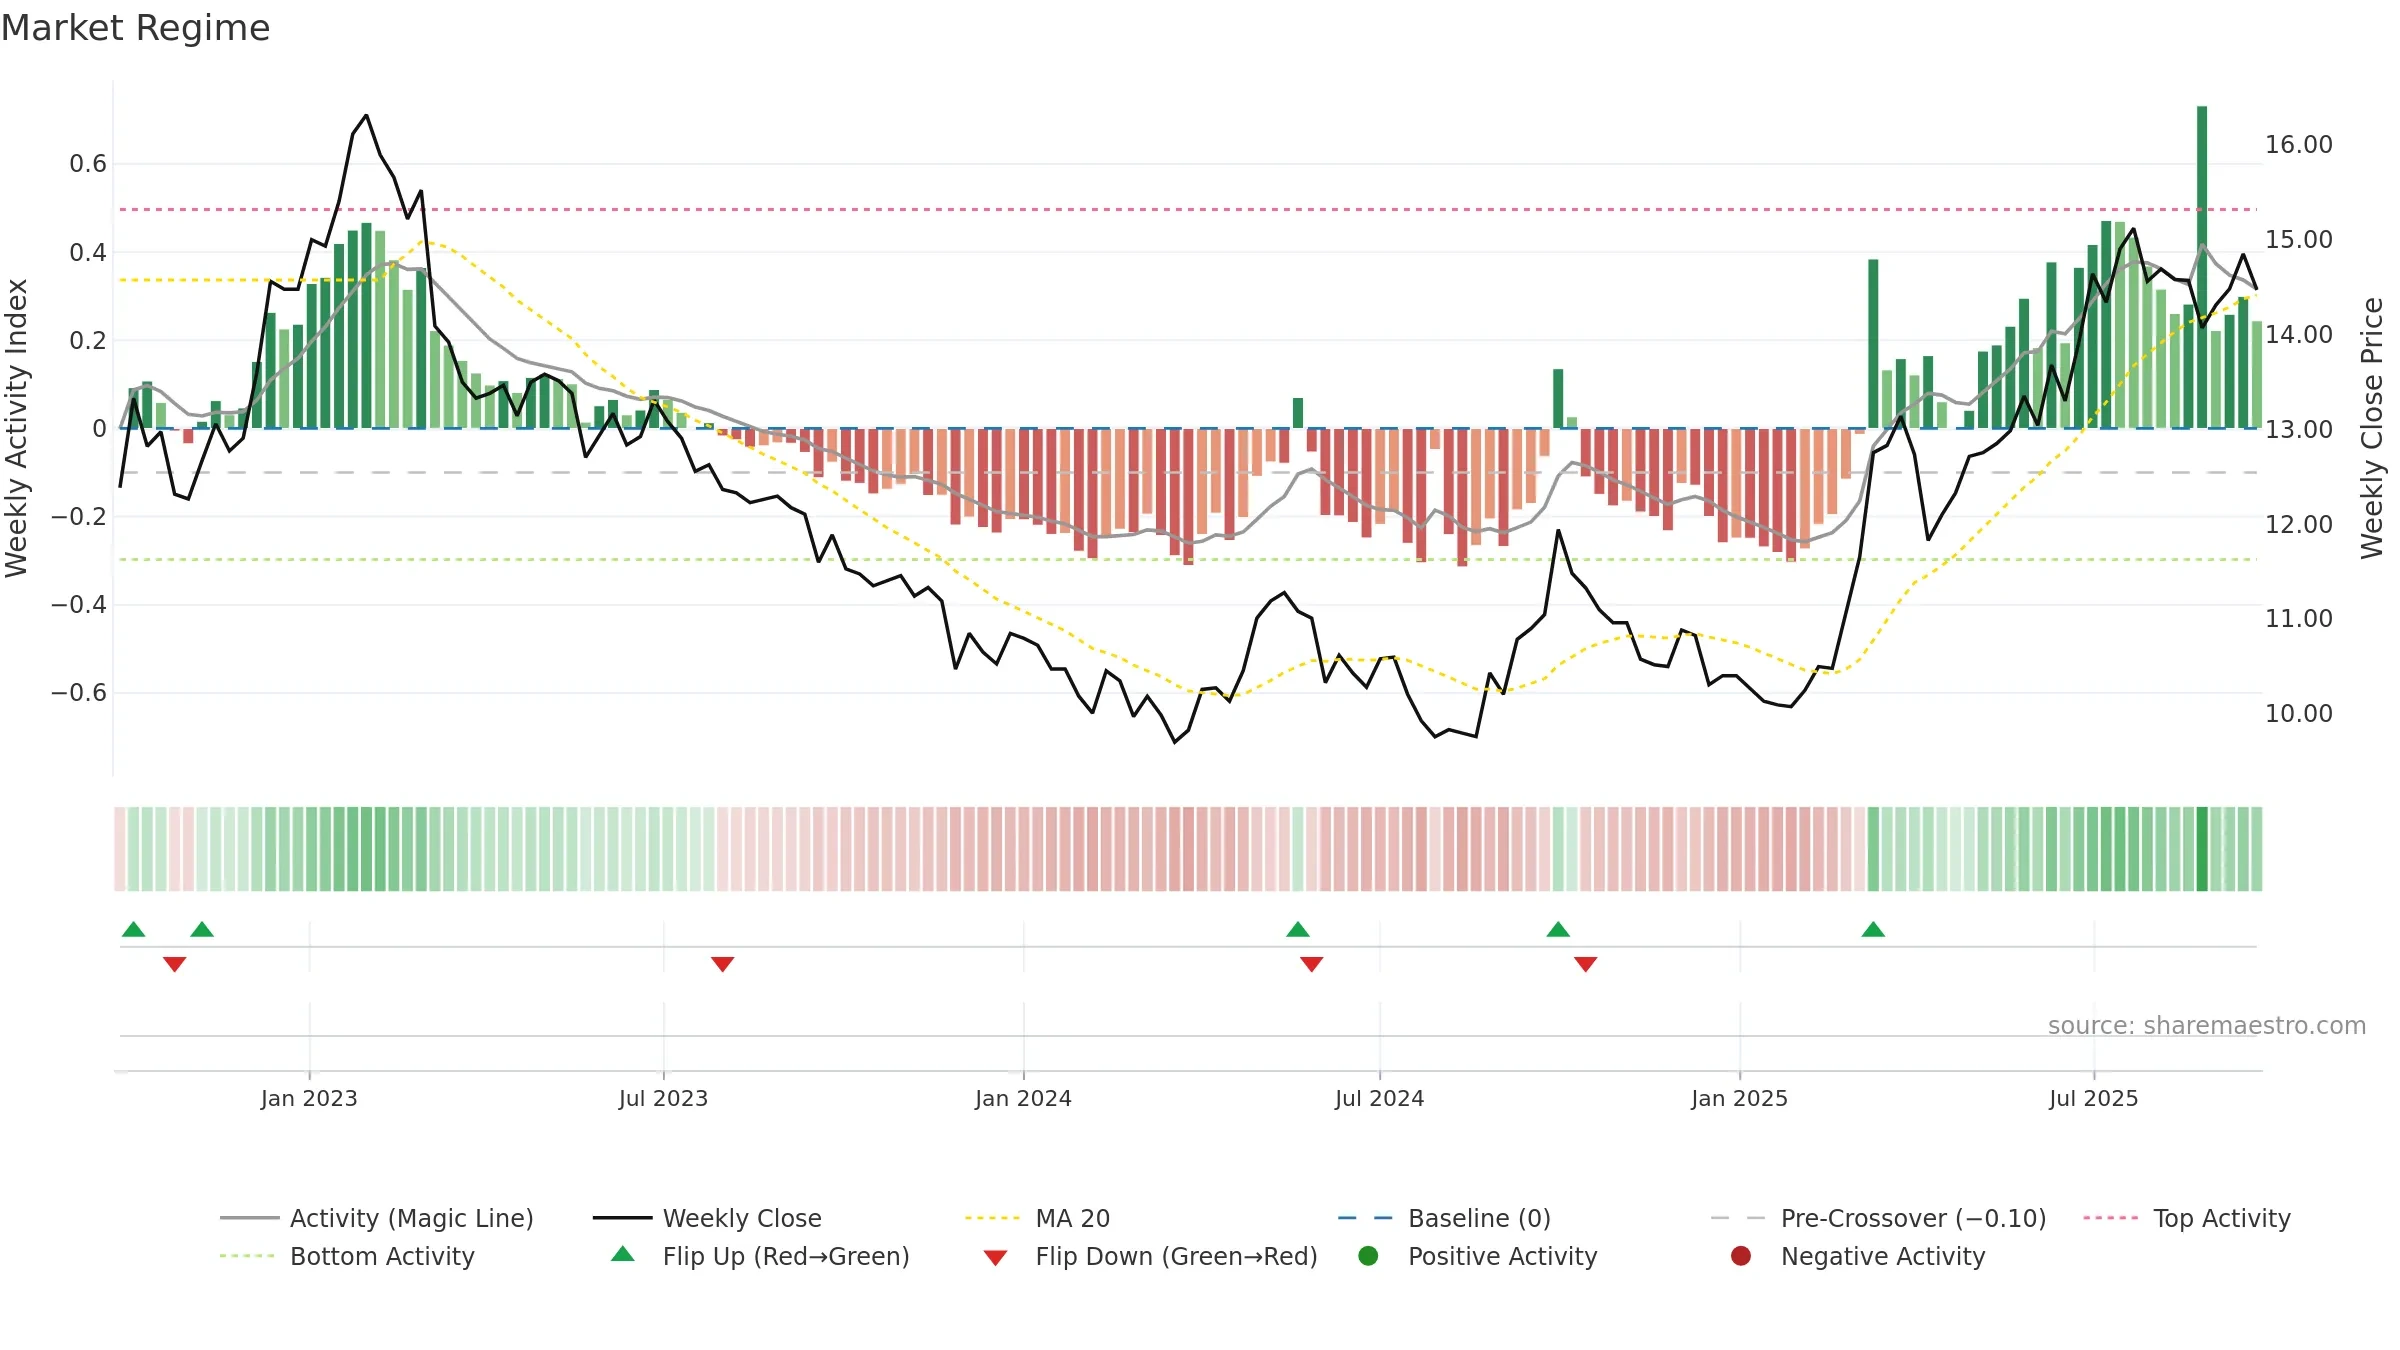
Task: Click the Weekly Close peak near early 2023
Action: pos(366,116)
